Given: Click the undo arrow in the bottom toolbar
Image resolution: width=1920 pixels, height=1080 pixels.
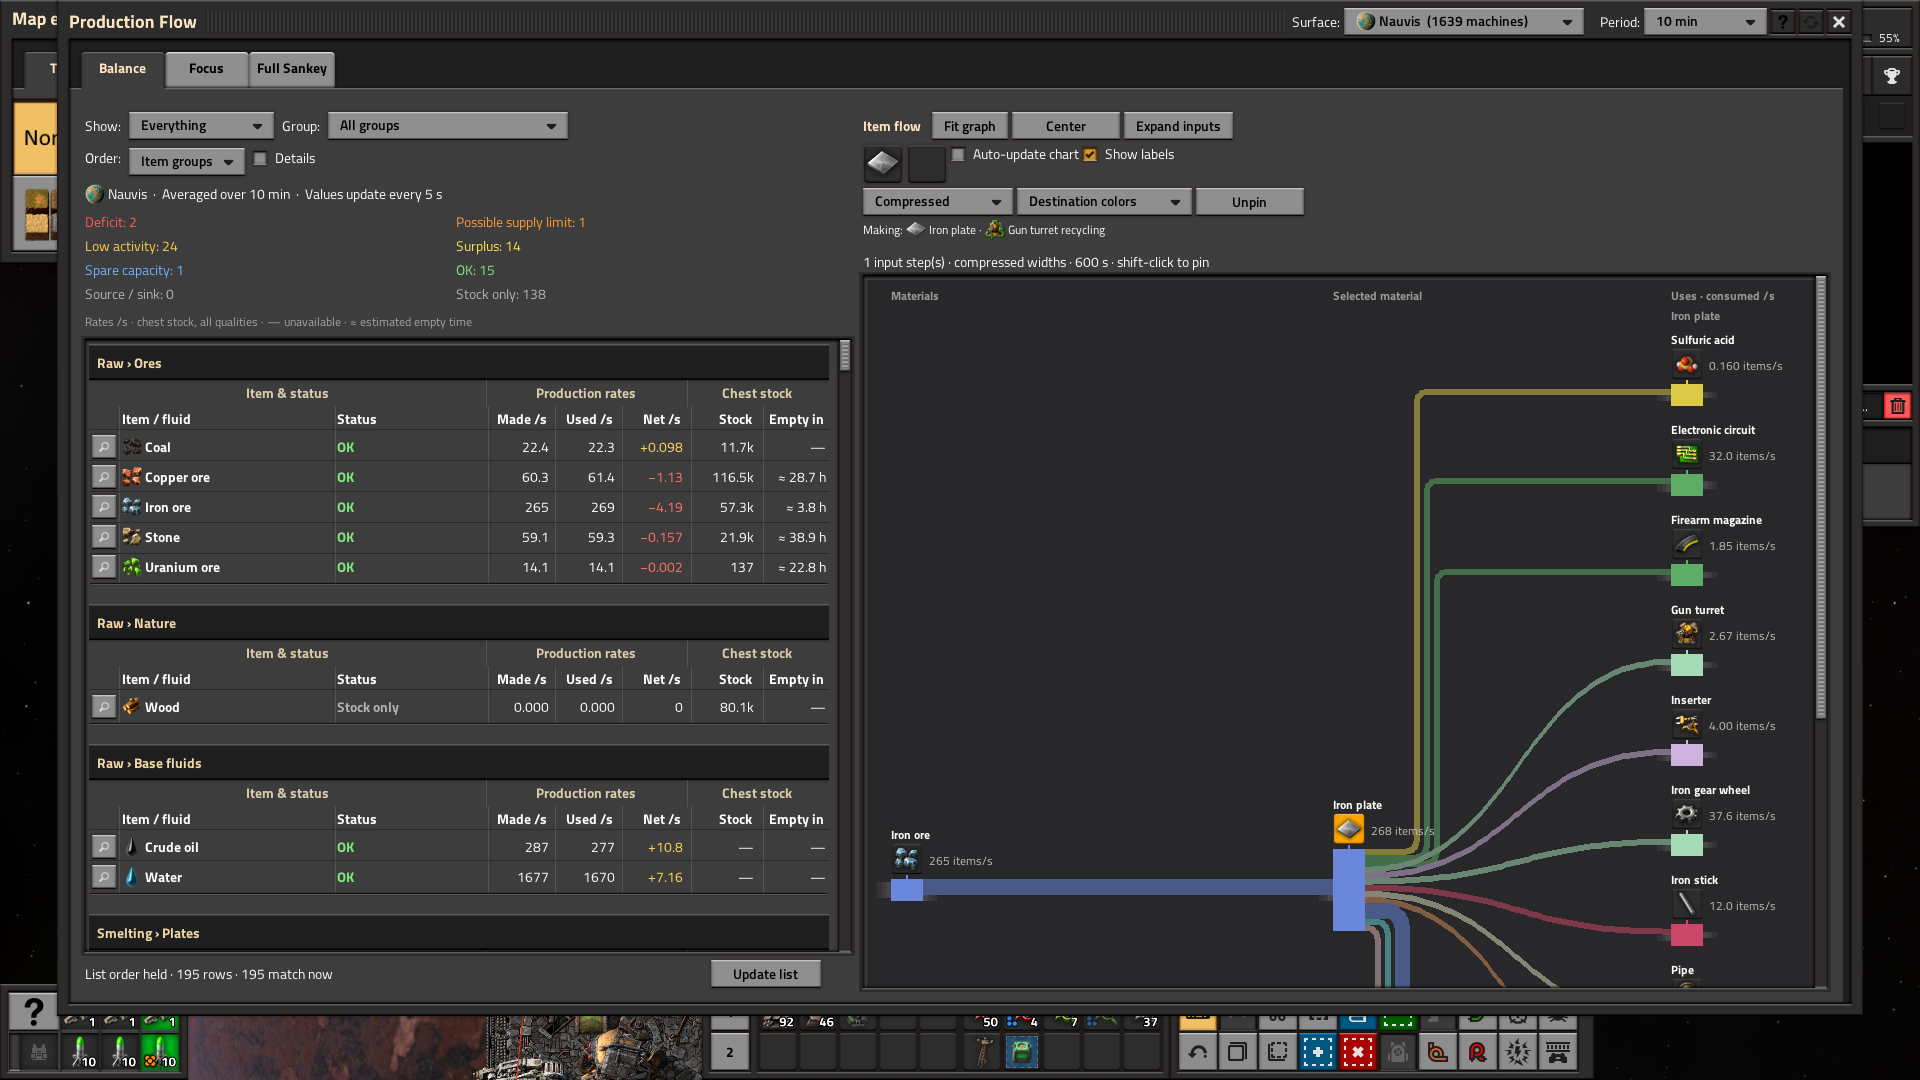Looking at the screenshot, I should point(1198,1052).
